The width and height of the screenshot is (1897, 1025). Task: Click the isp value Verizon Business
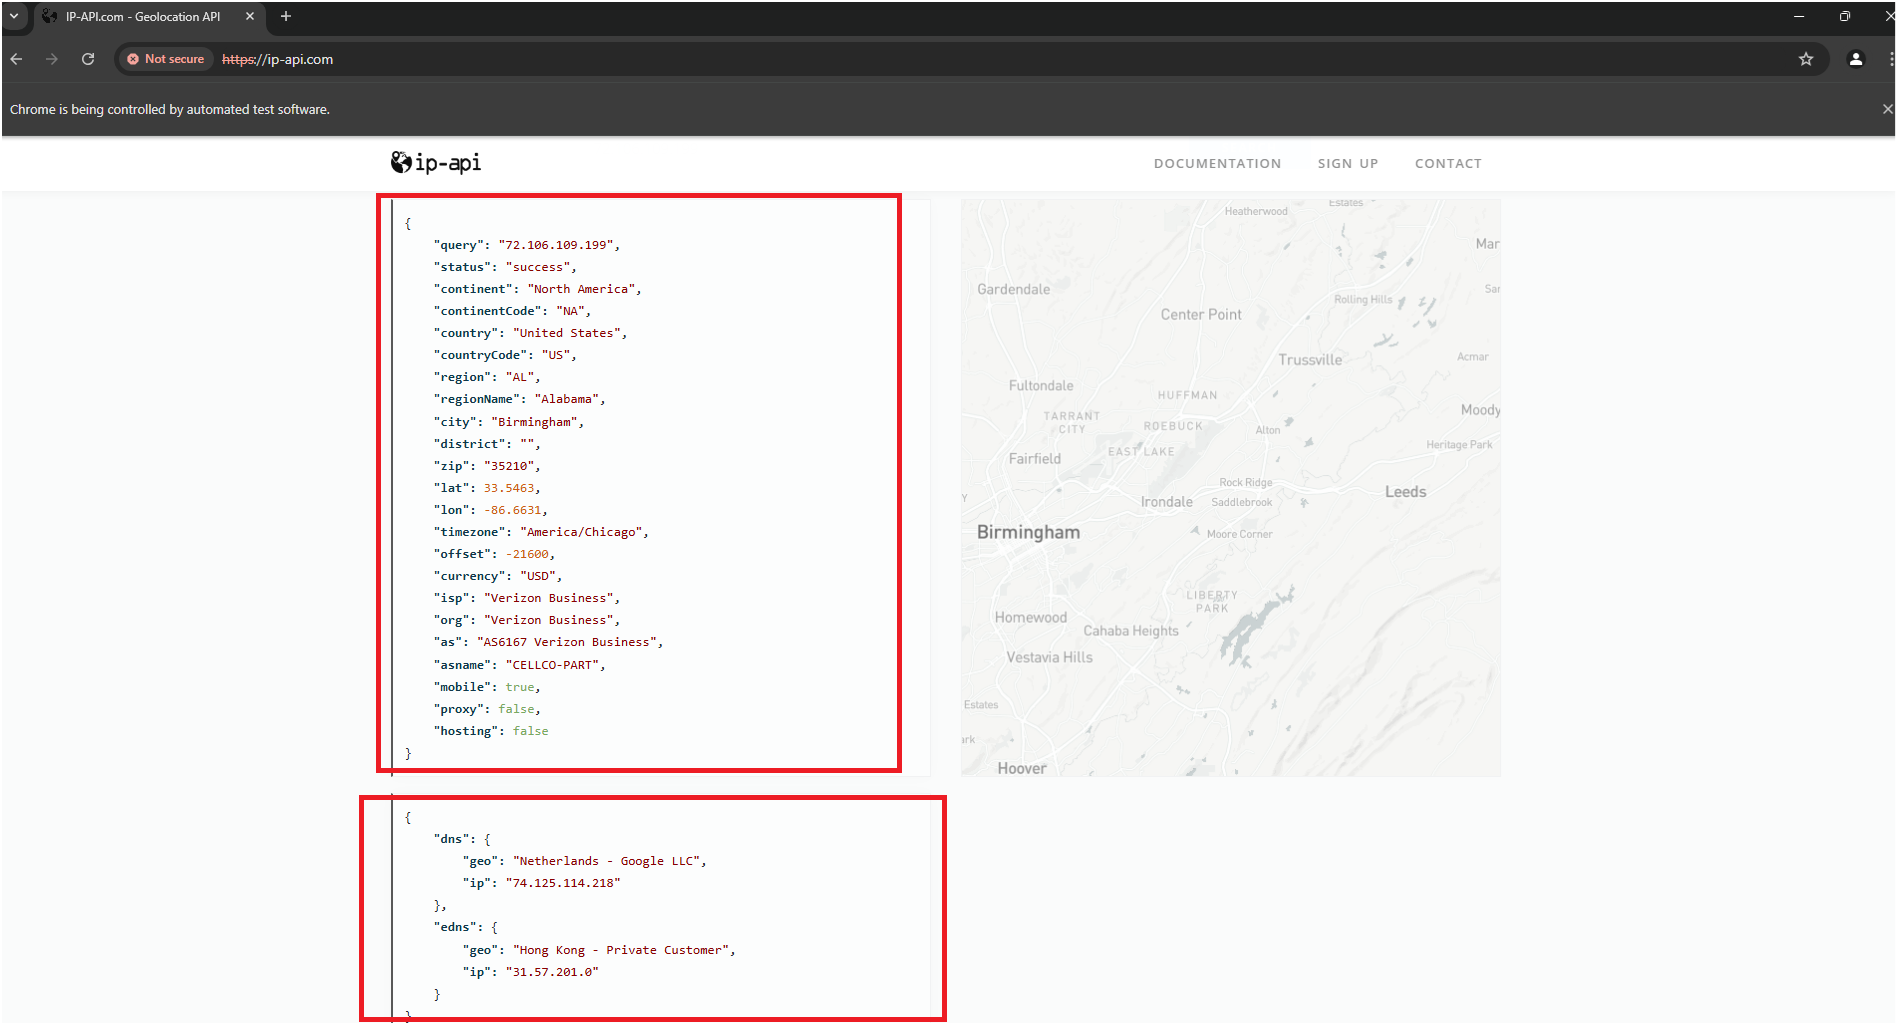549,598
